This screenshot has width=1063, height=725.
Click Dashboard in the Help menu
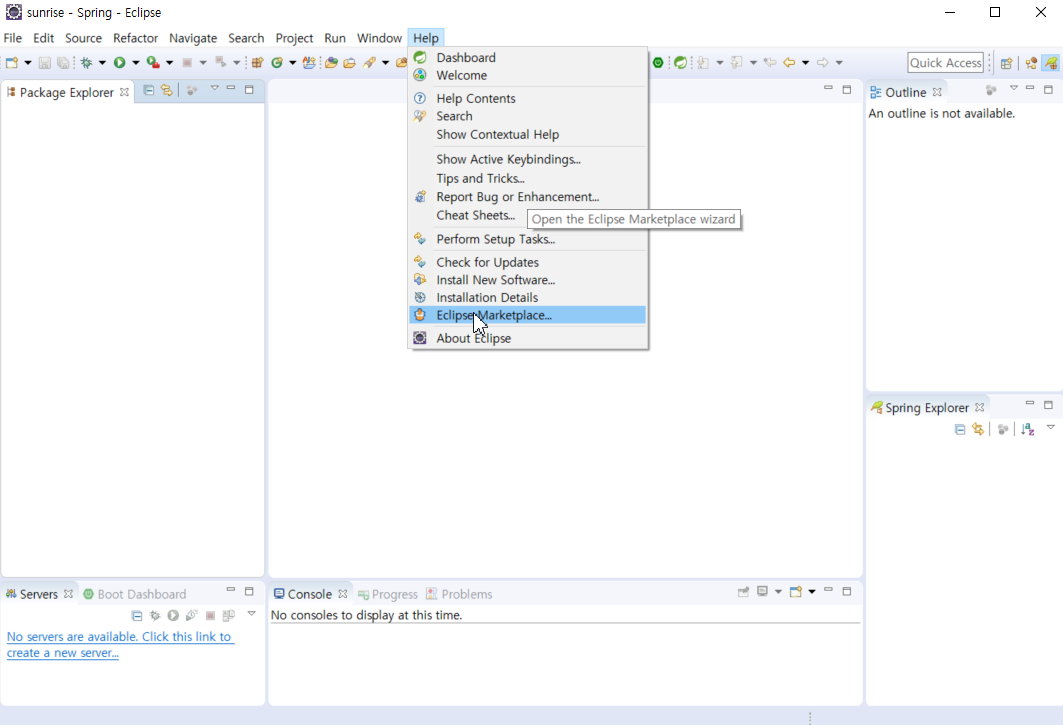527,58
